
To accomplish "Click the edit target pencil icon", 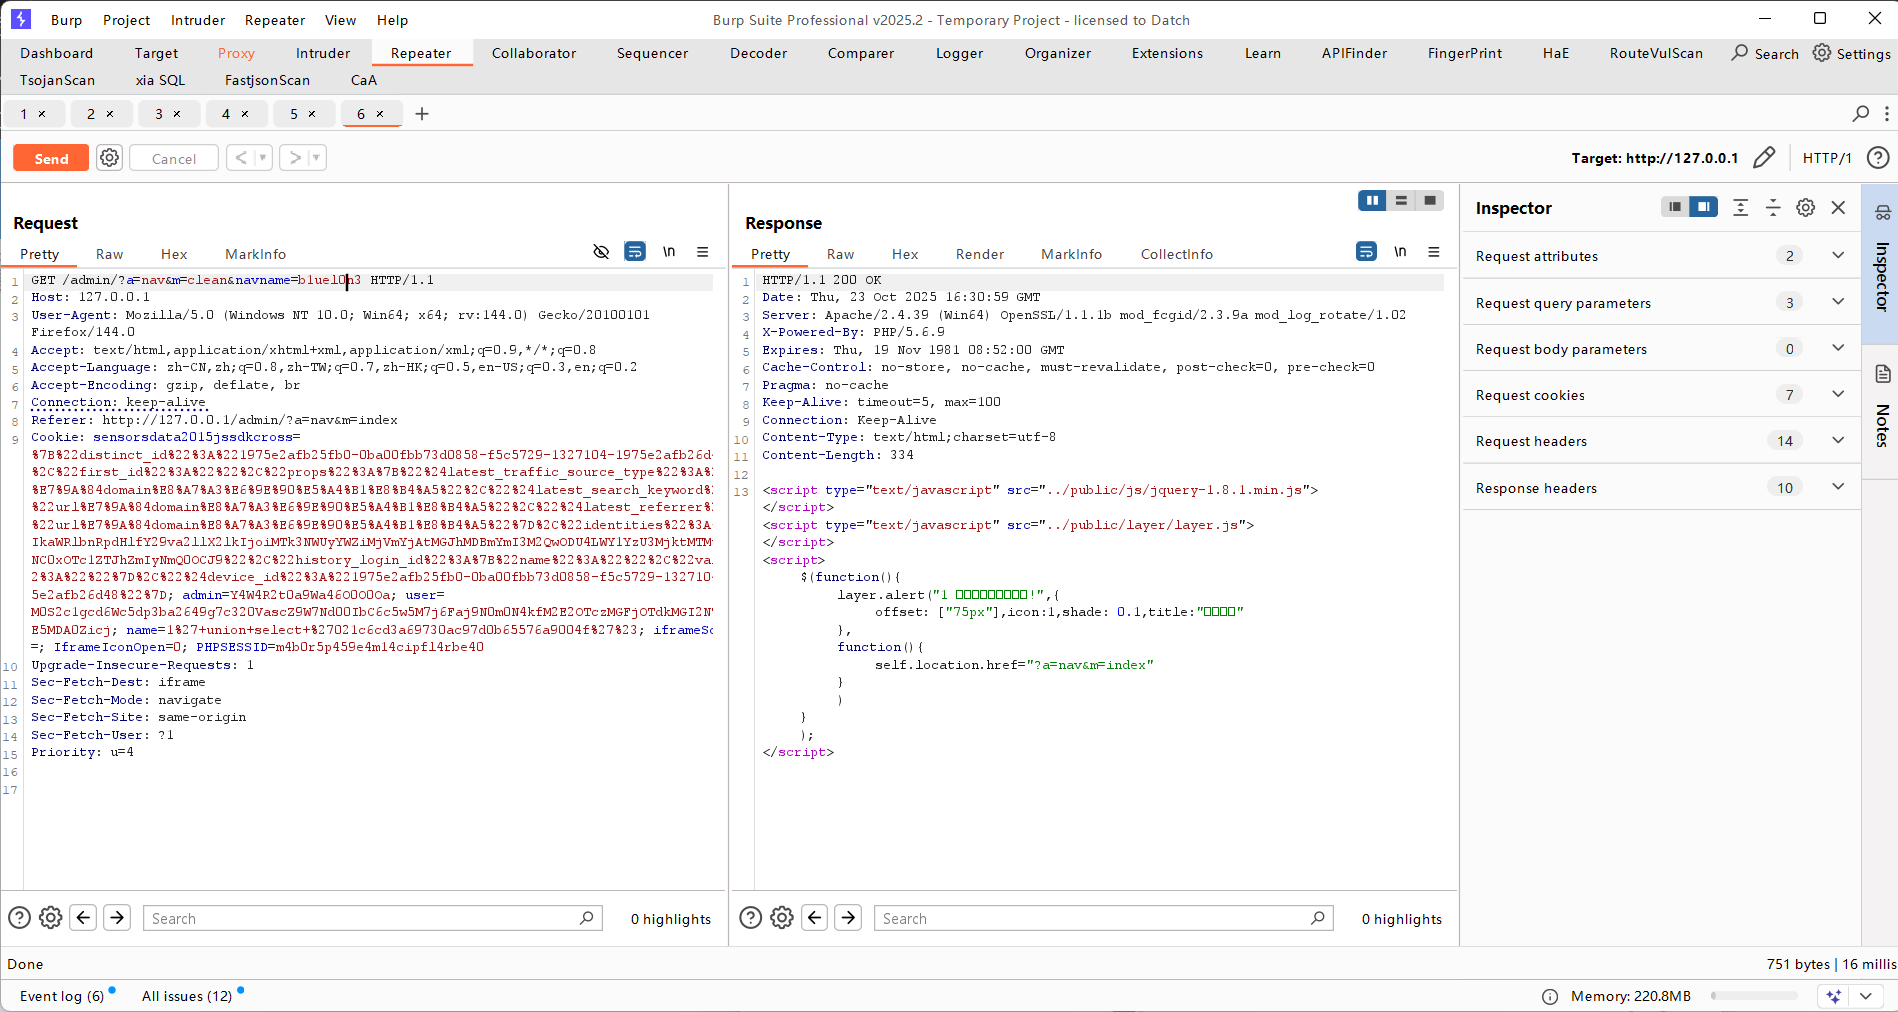I will 1764,158.
